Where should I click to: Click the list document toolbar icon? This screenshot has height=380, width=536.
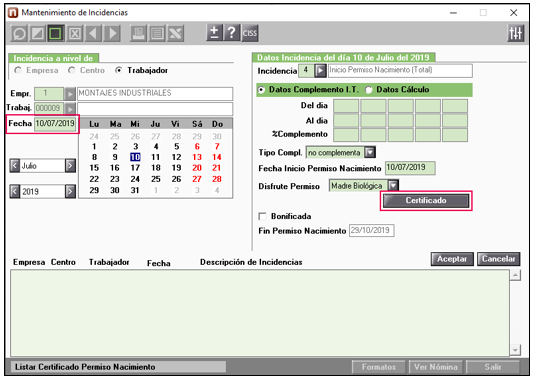pos(157,33)
